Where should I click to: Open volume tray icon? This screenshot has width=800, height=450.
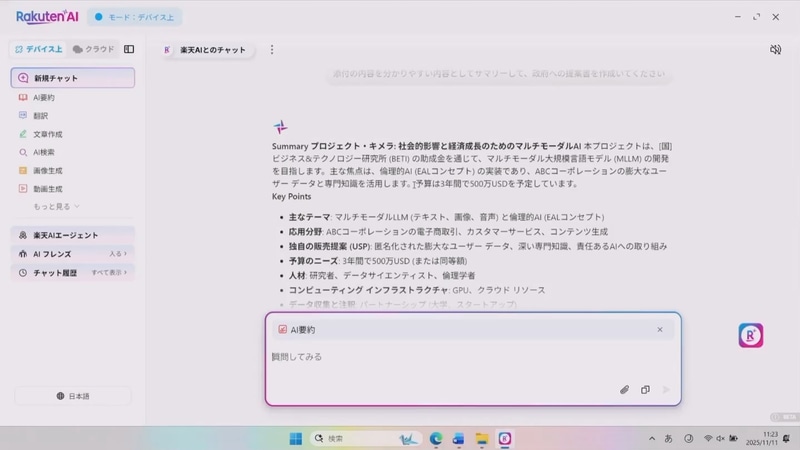click(720, 438)
